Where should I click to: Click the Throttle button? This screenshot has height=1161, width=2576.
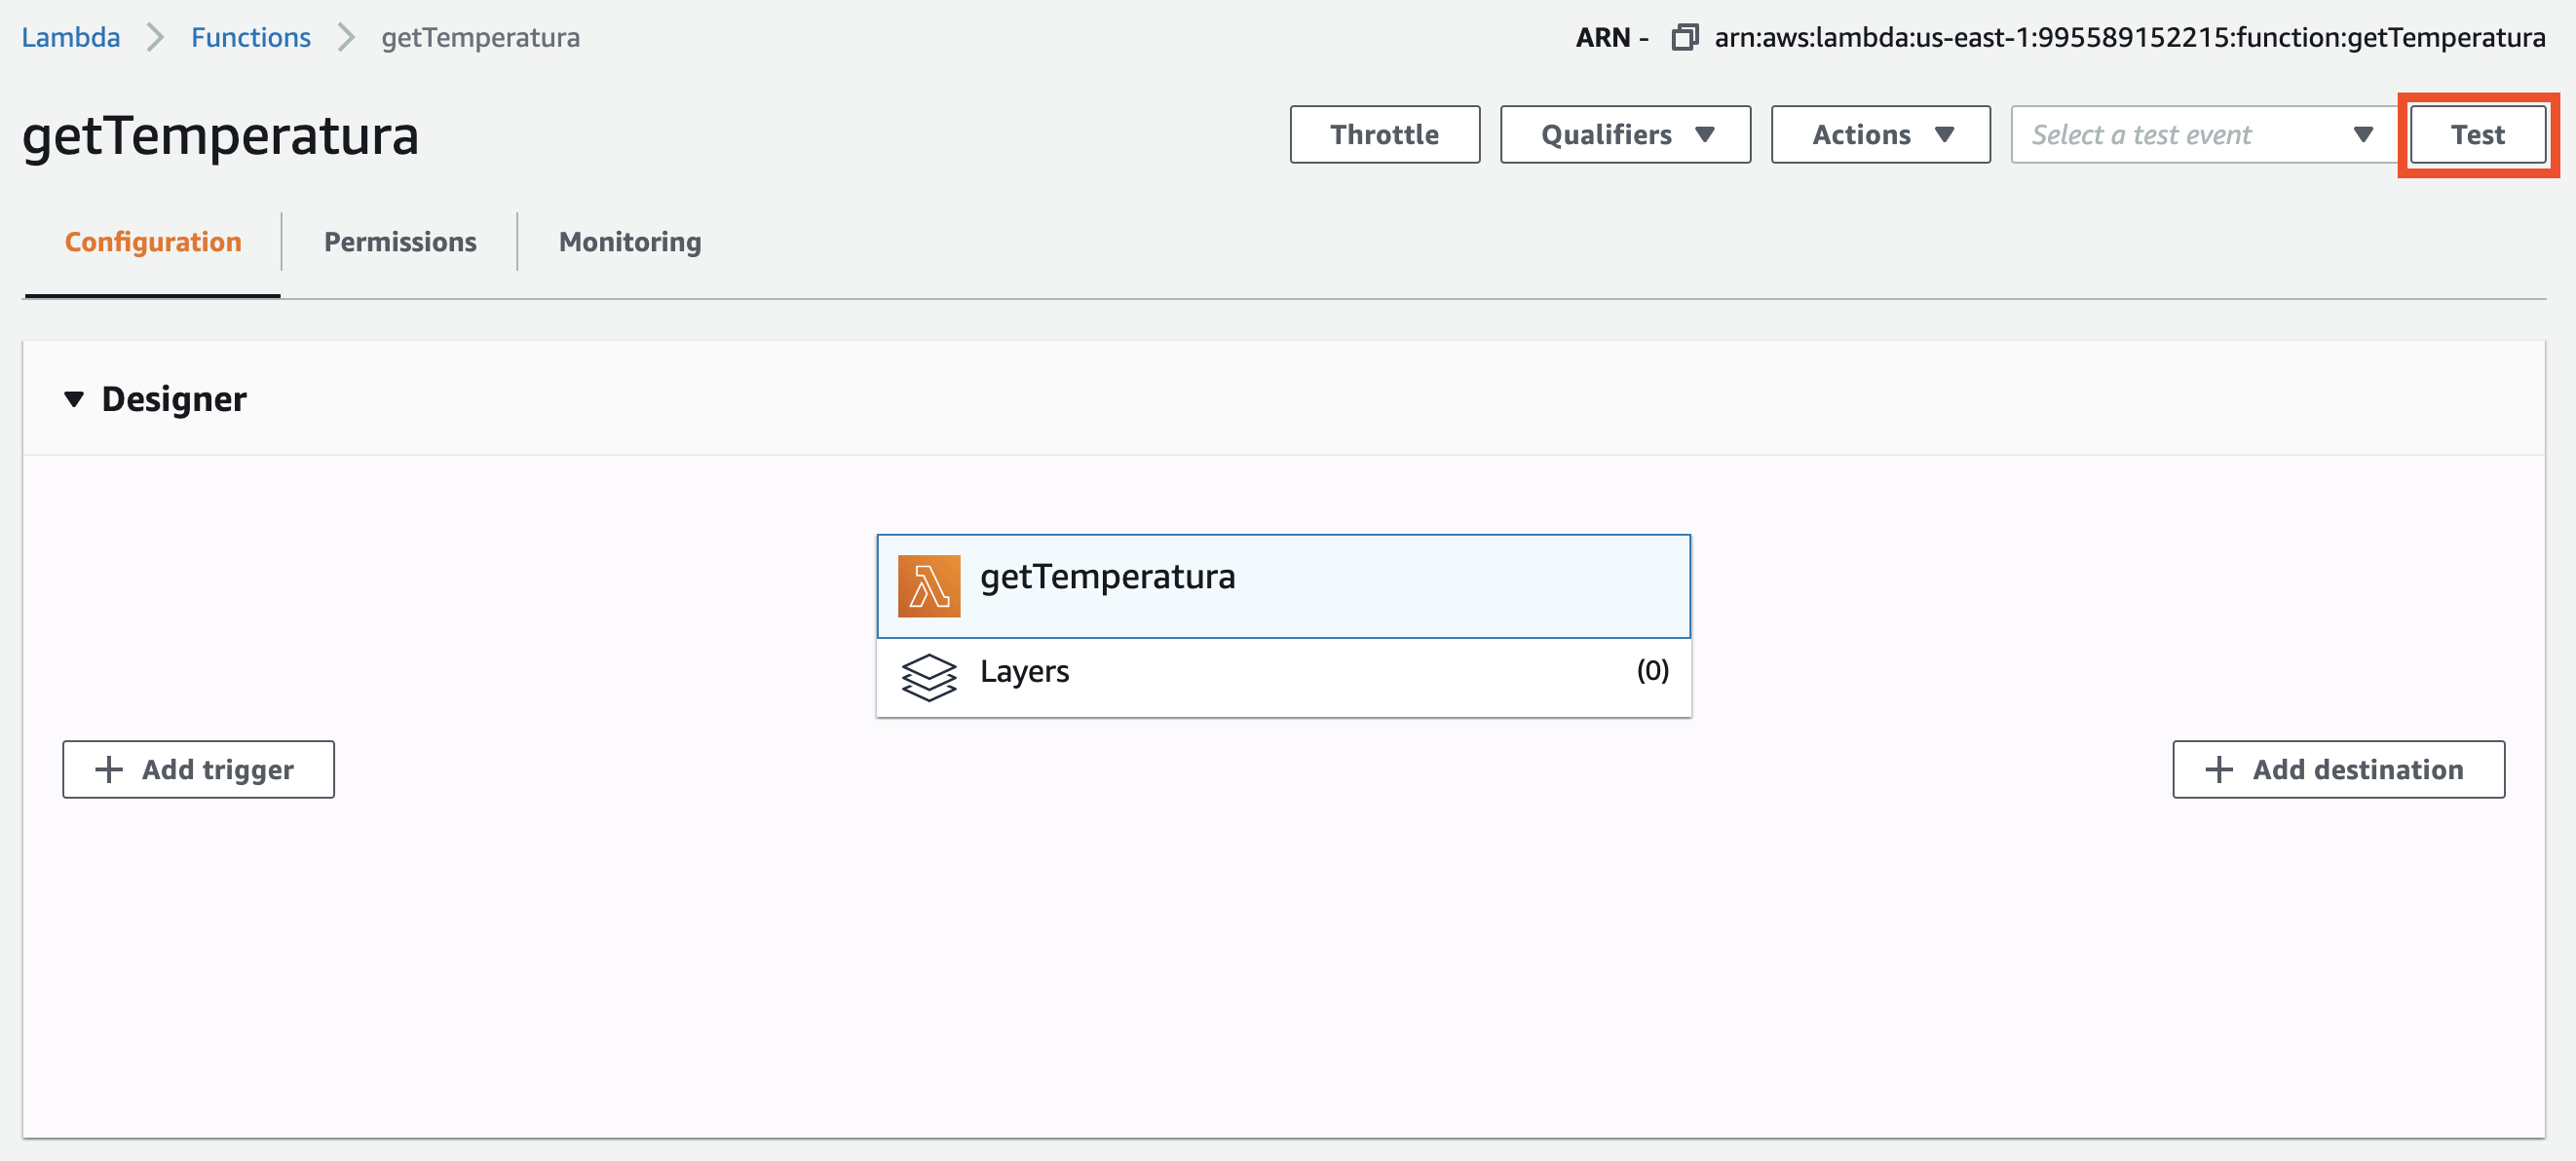pos(1384,134)
